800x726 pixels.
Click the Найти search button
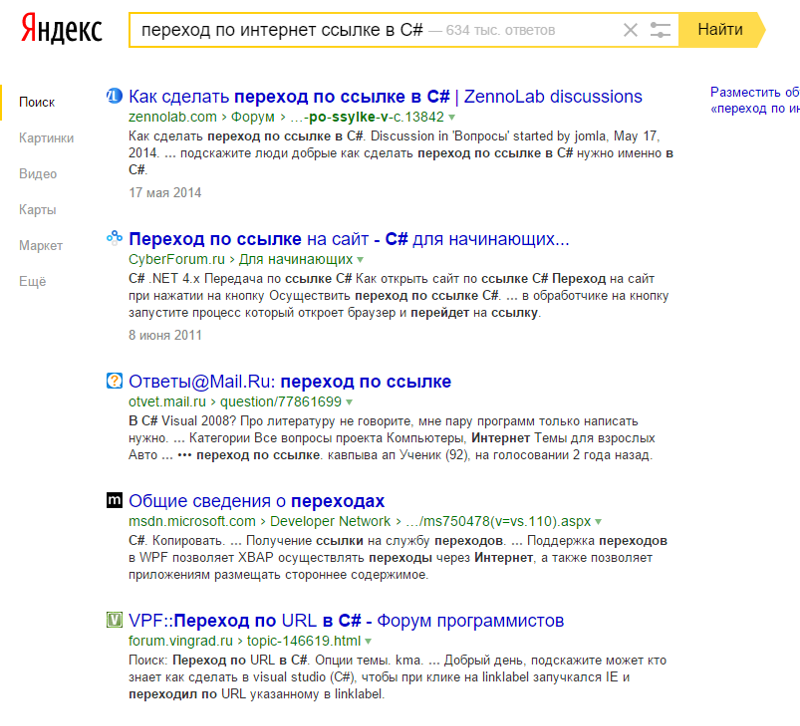coord(721,30)
